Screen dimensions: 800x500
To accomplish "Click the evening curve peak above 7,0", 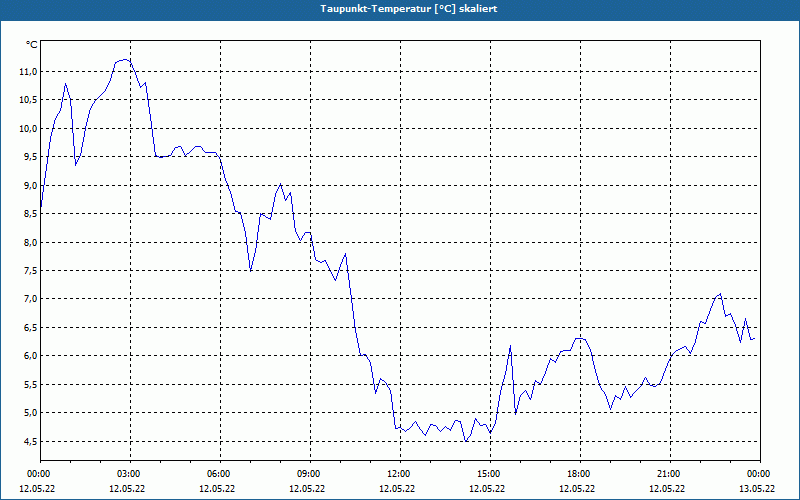I will 720,294.
